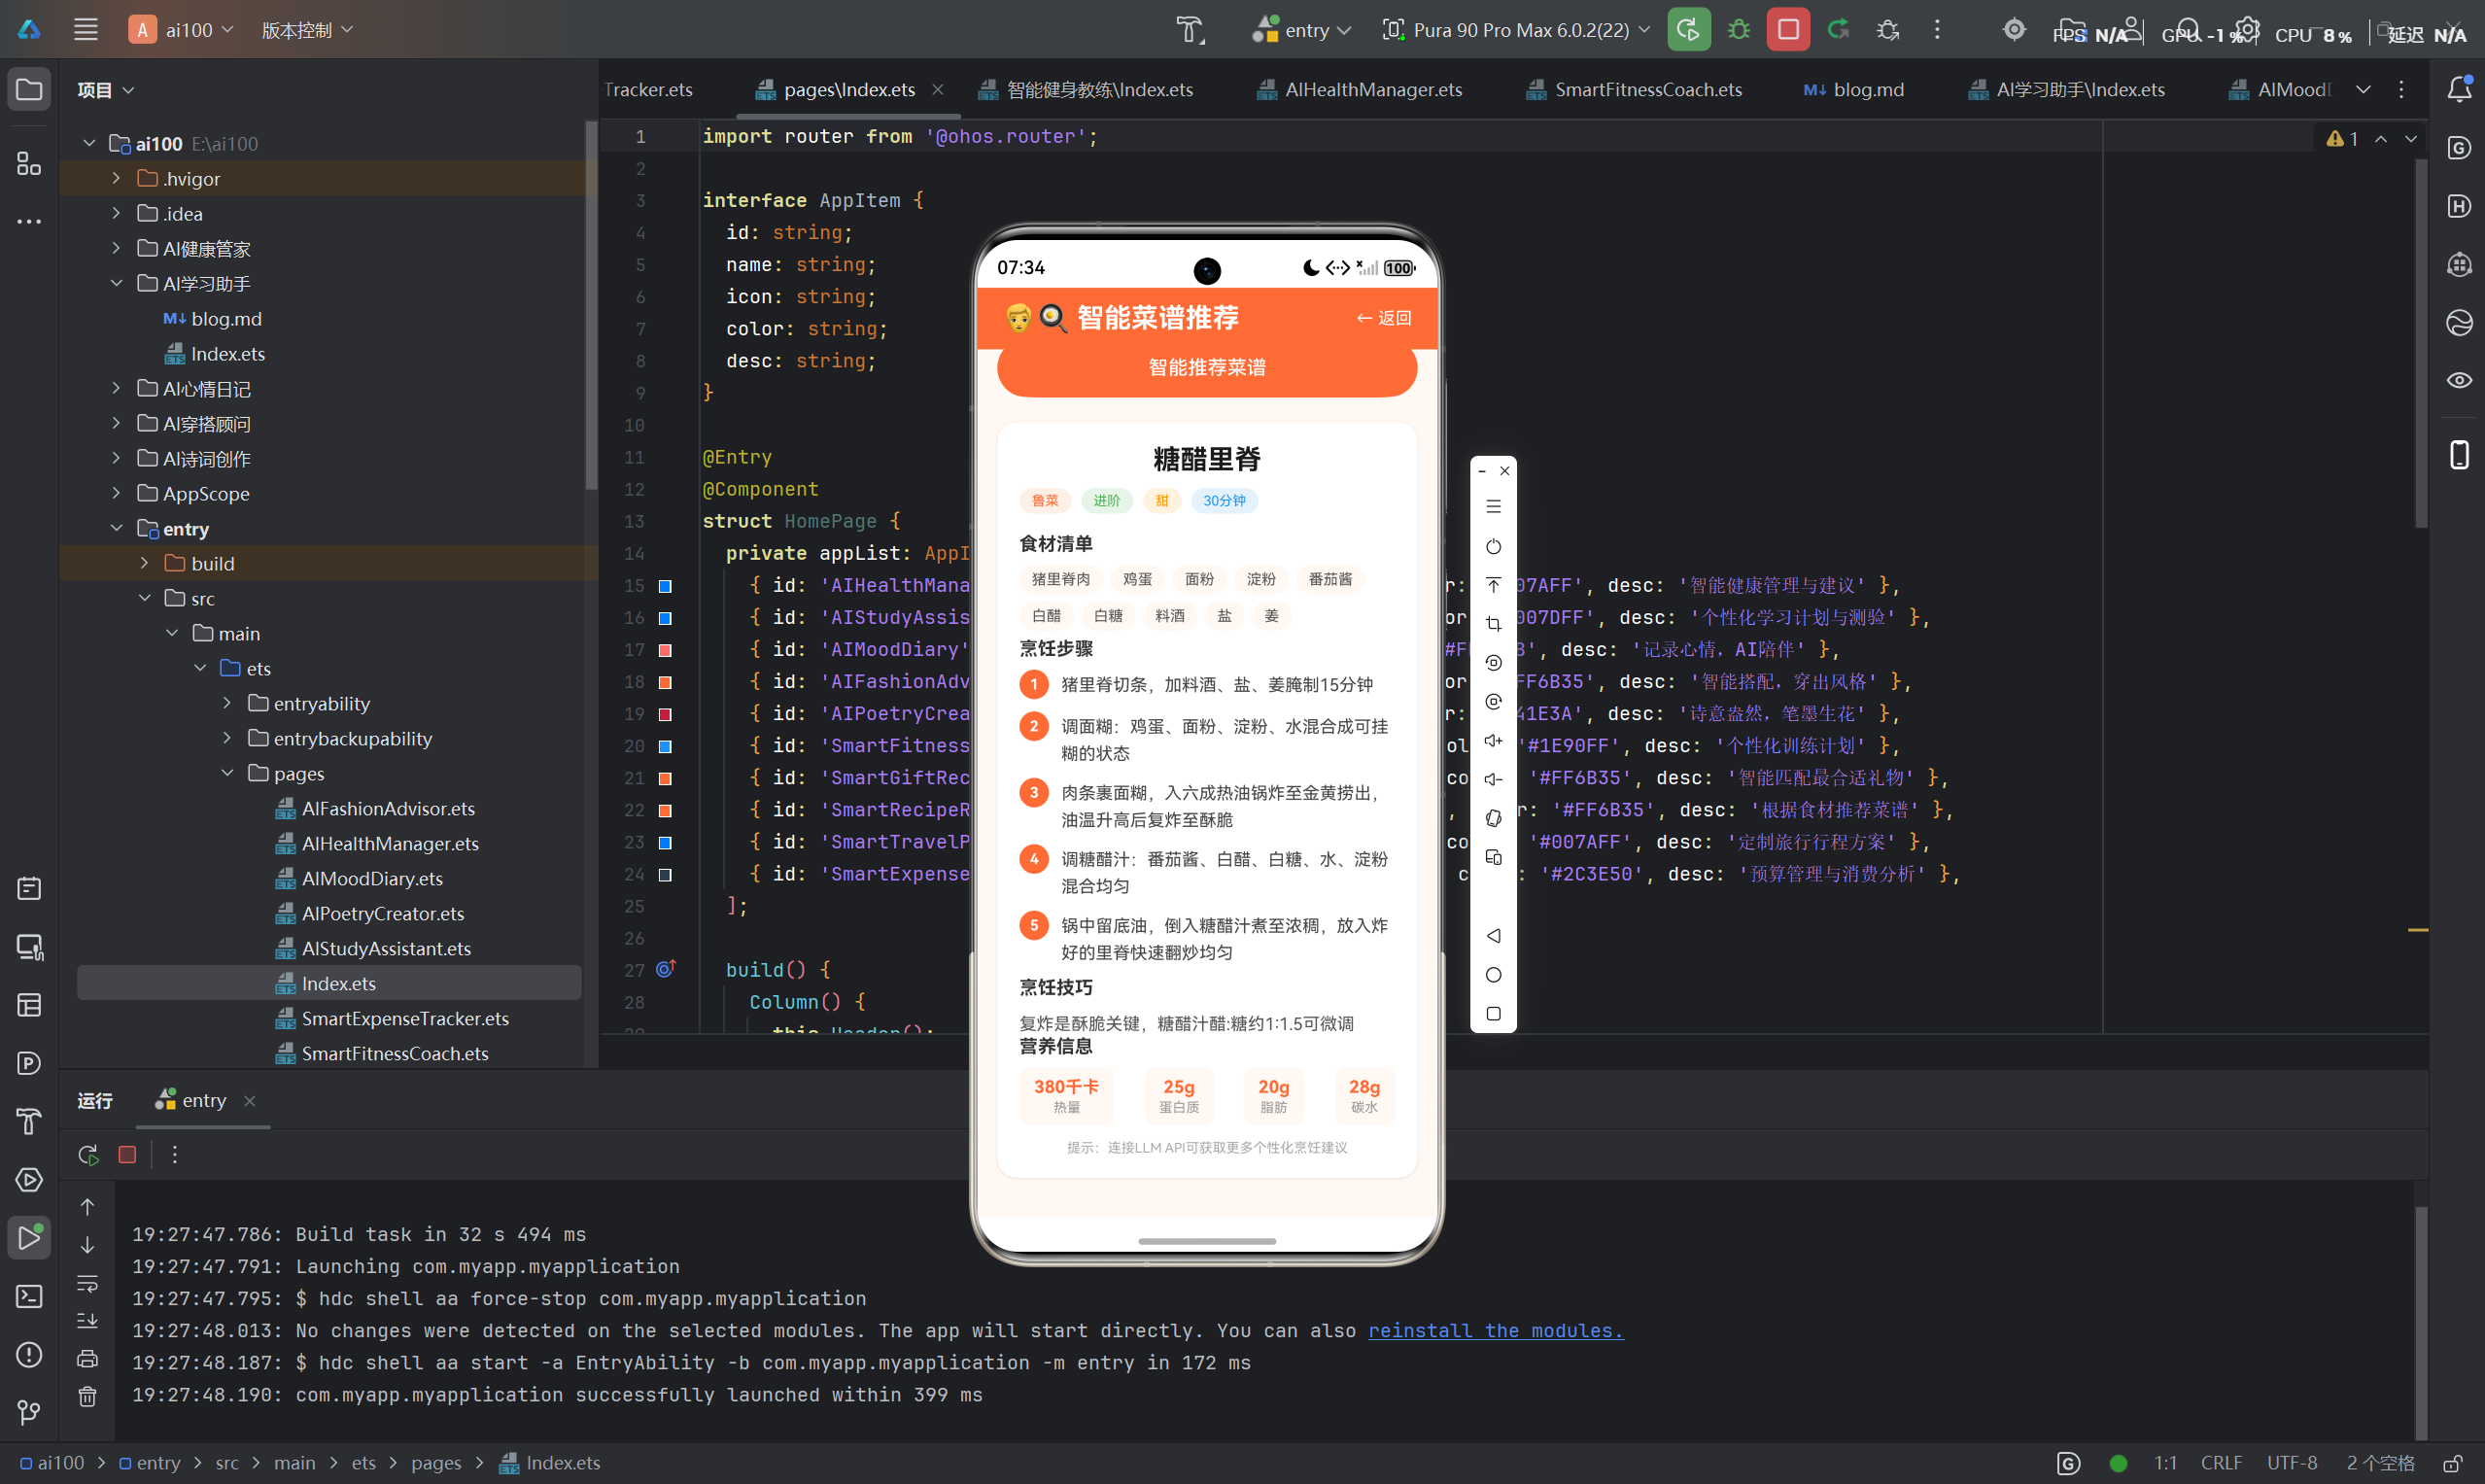Image resolution: width=2485 pixels, height=1484 pixels.
Task: Click the UTF-8 encoding in status bar
Action: pyautogui.click(x=2291, y=1464)
